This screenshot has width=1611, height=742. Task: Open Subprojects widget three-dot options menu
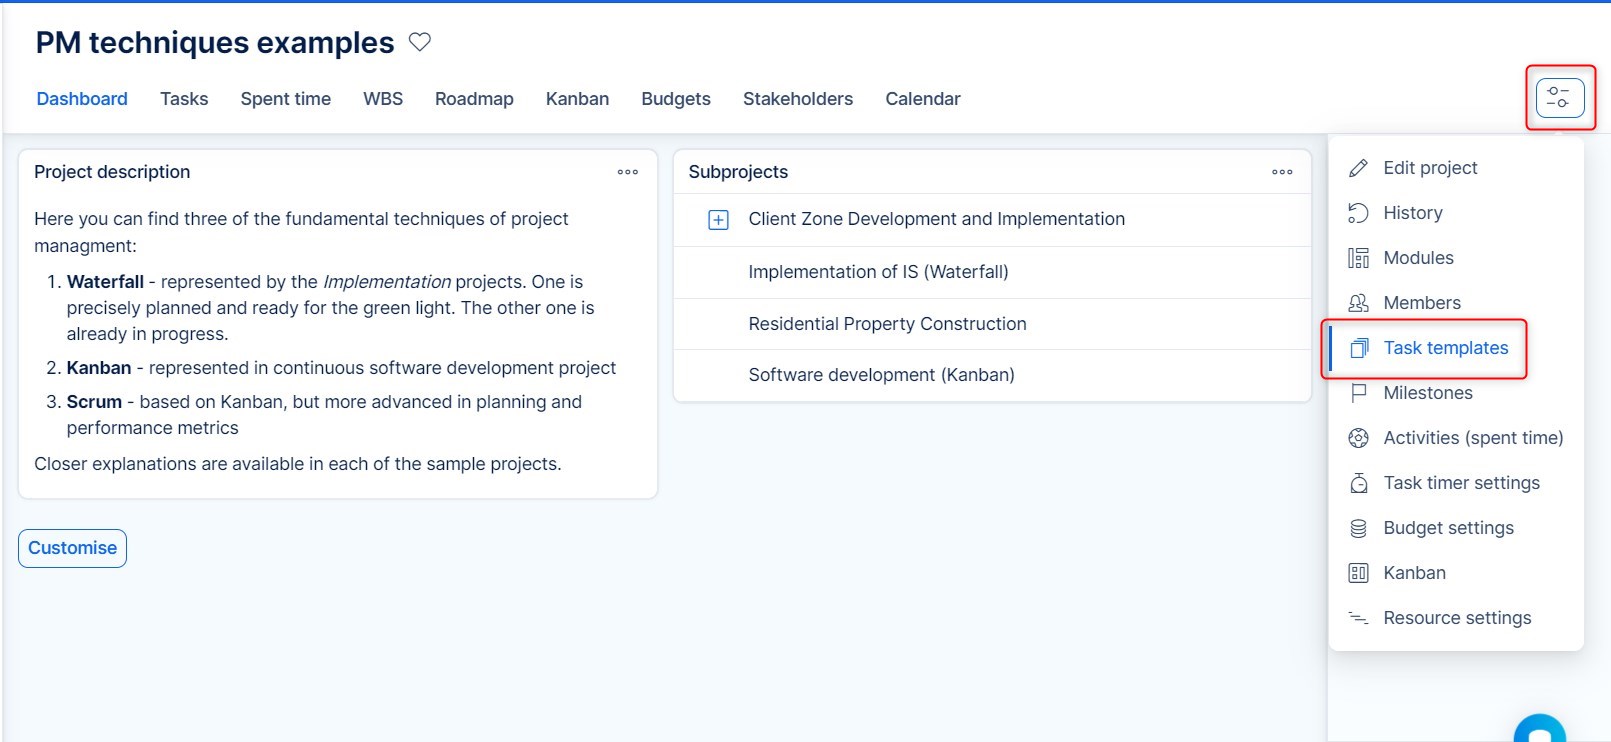[1282, 172]
